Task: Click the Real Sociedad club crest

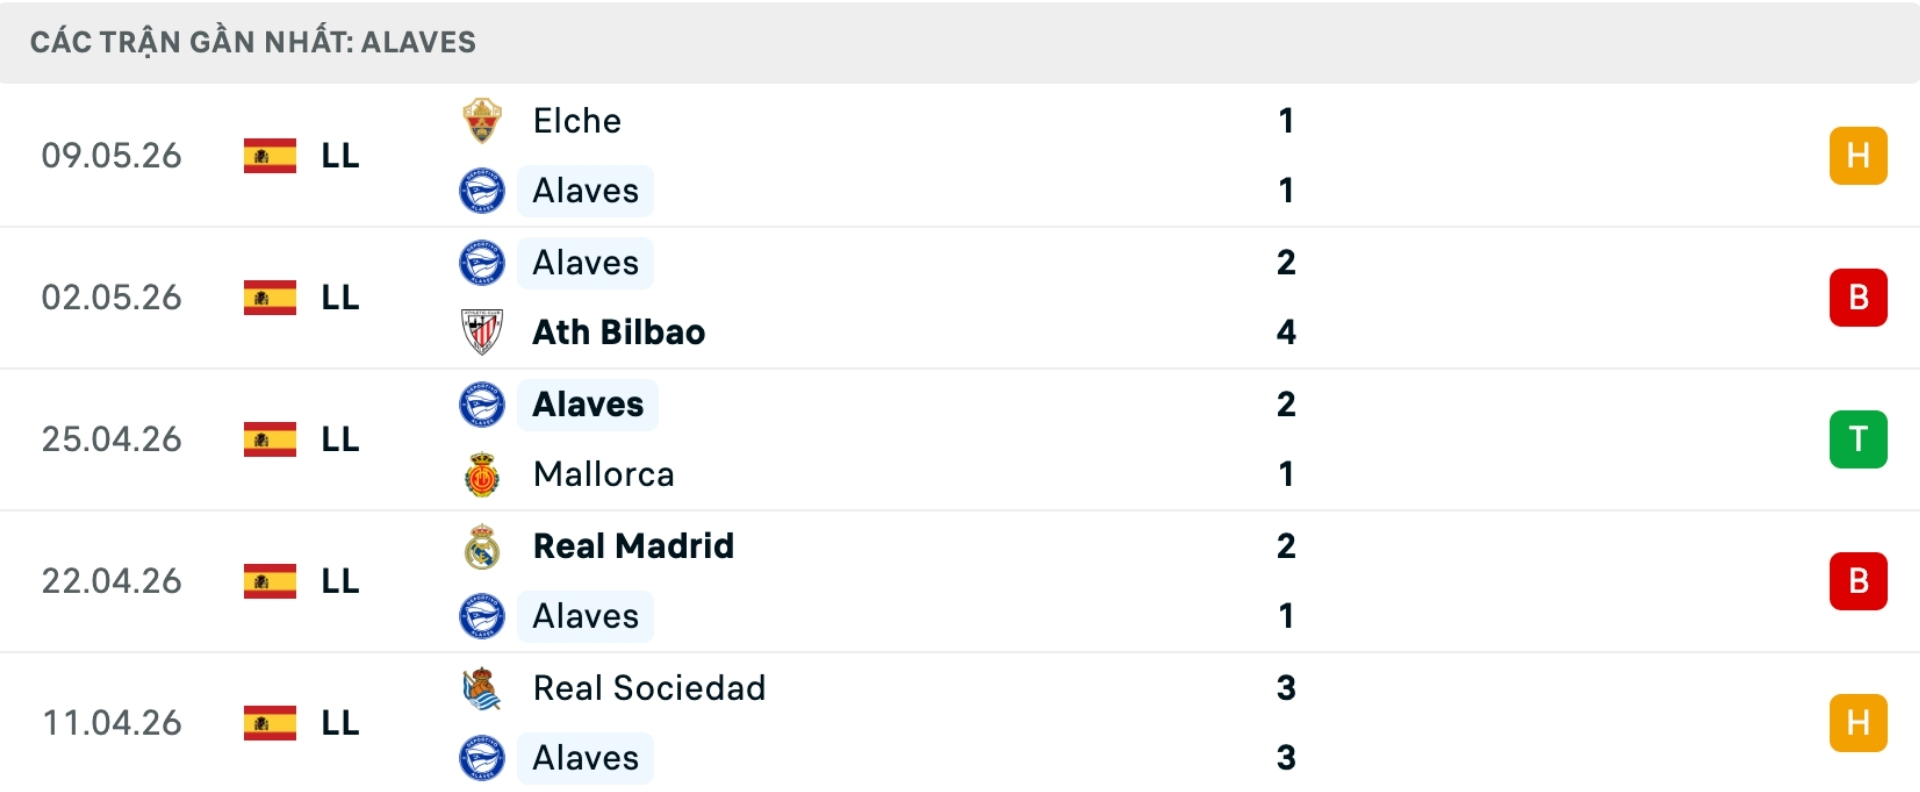Action: pos(482,688)
